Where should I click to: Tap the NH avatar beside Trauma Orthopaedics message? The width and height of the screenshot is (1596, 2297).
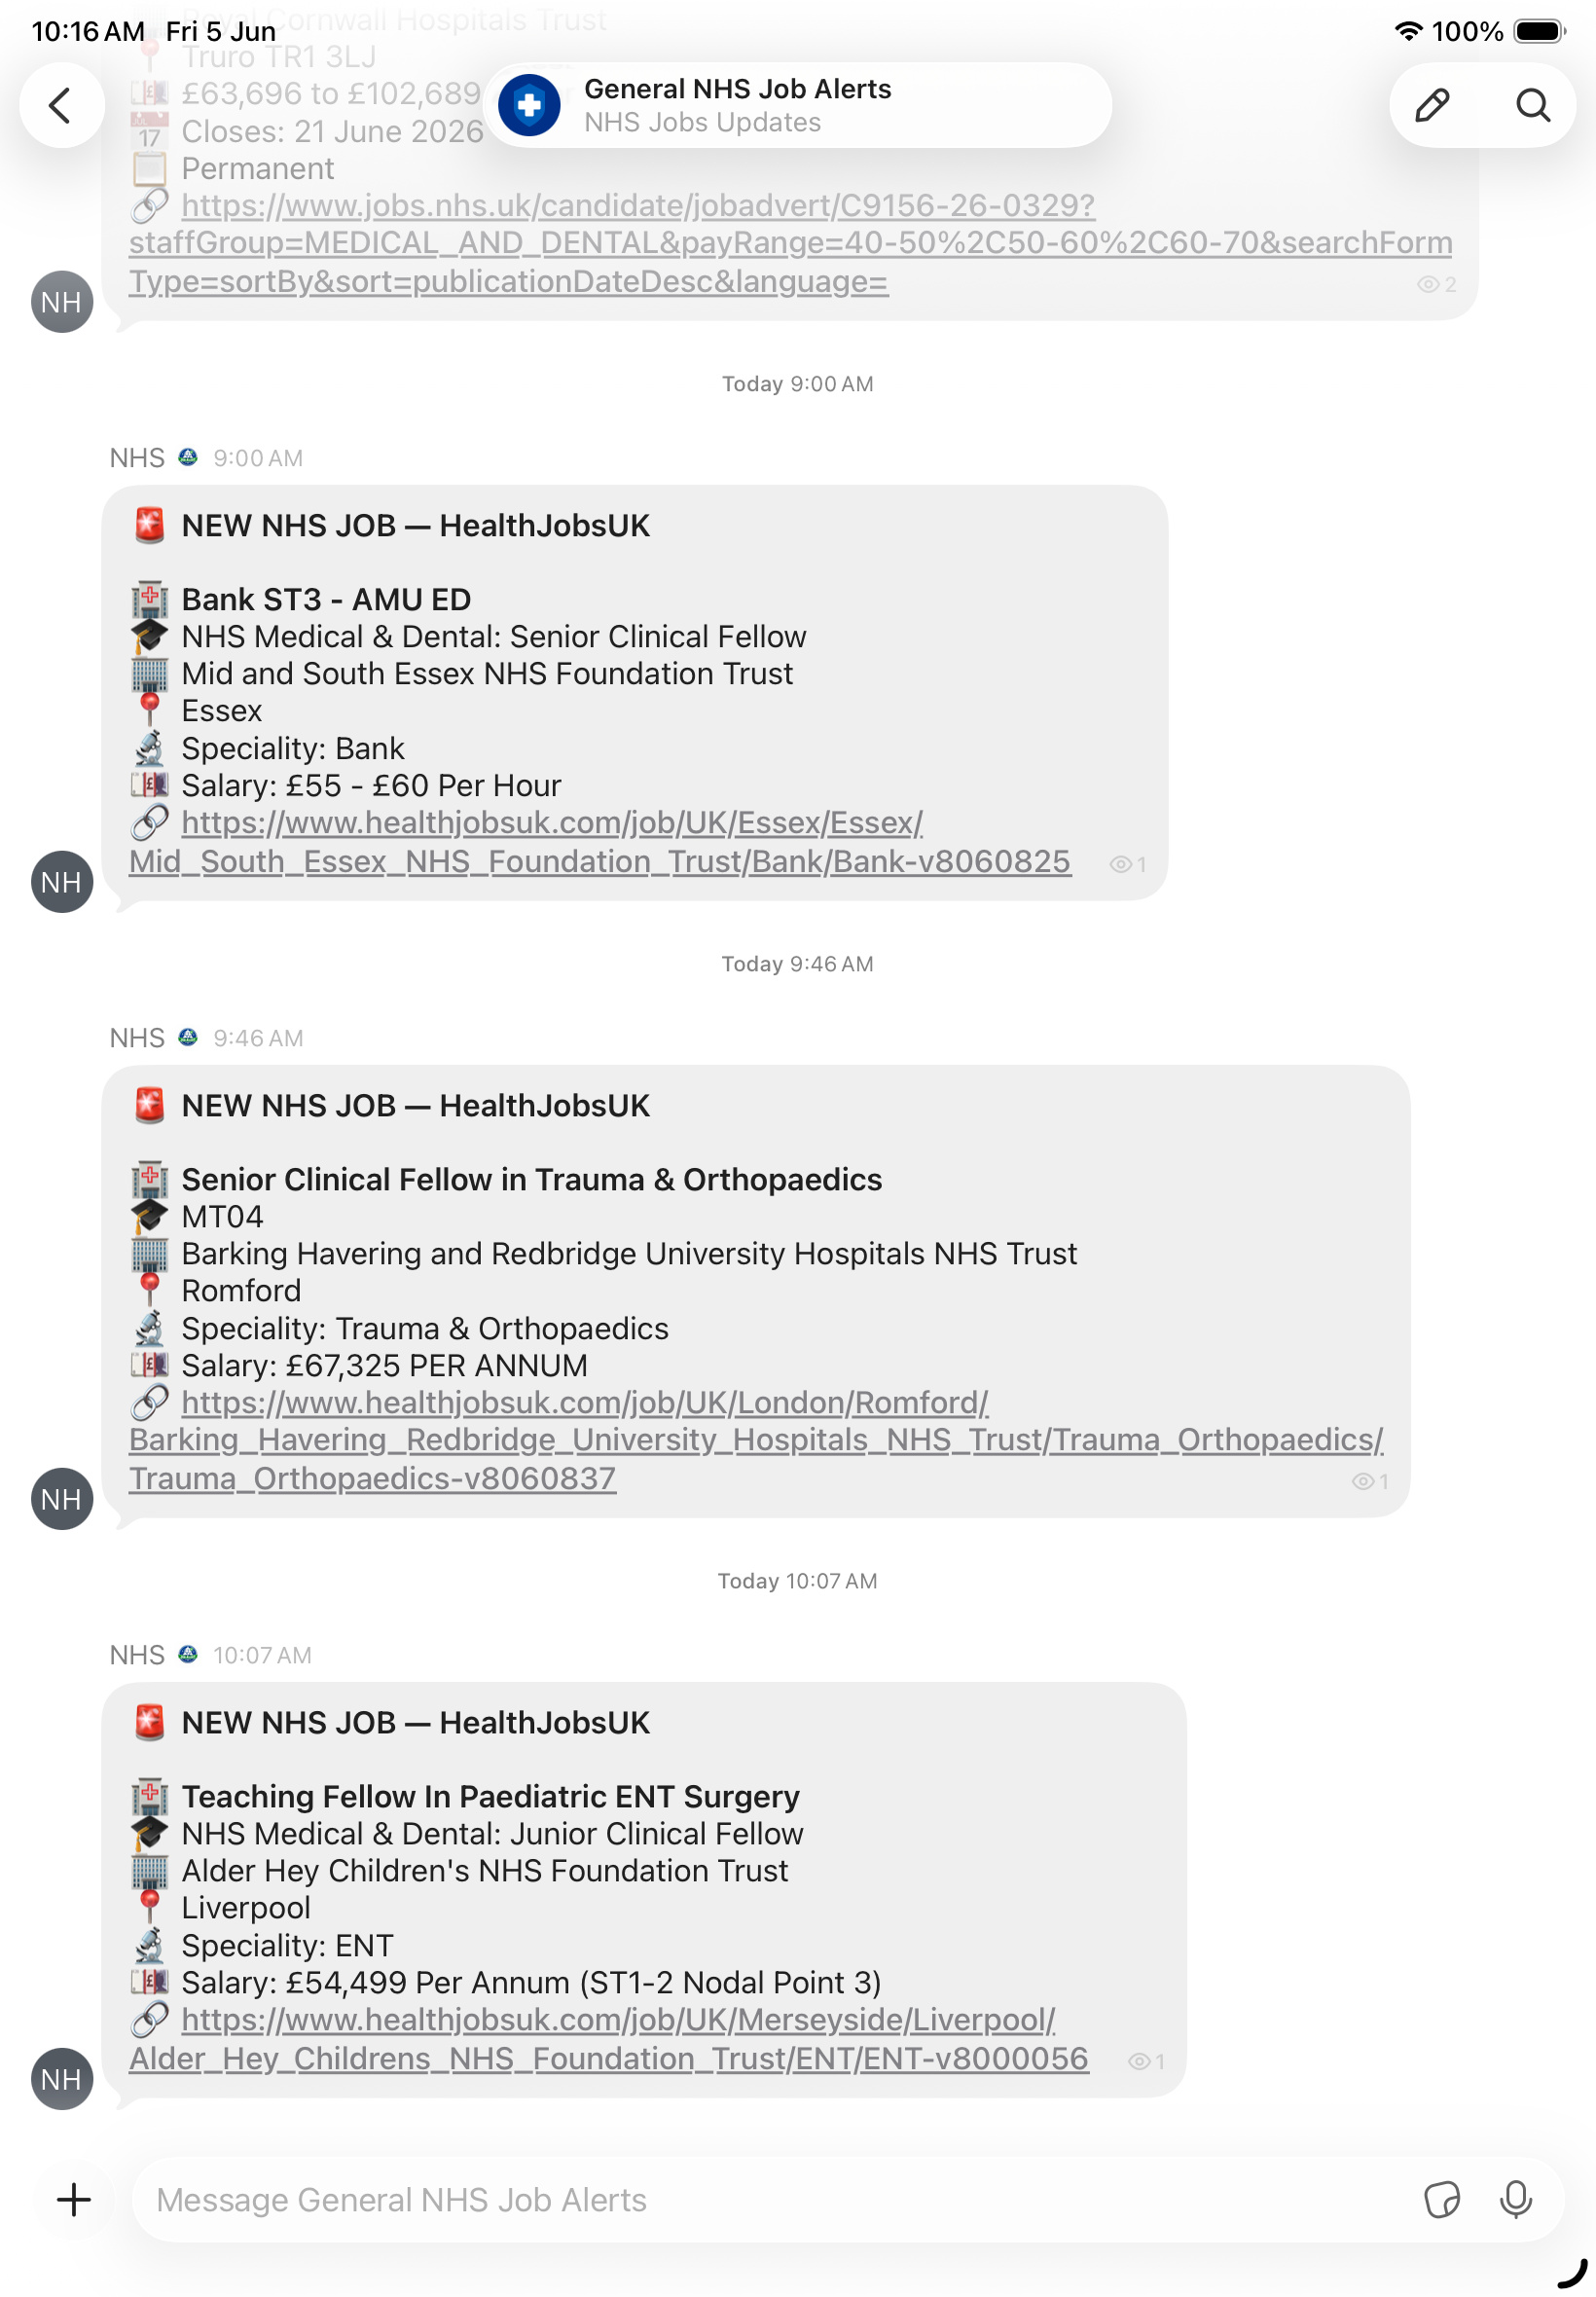[62, 1499]
